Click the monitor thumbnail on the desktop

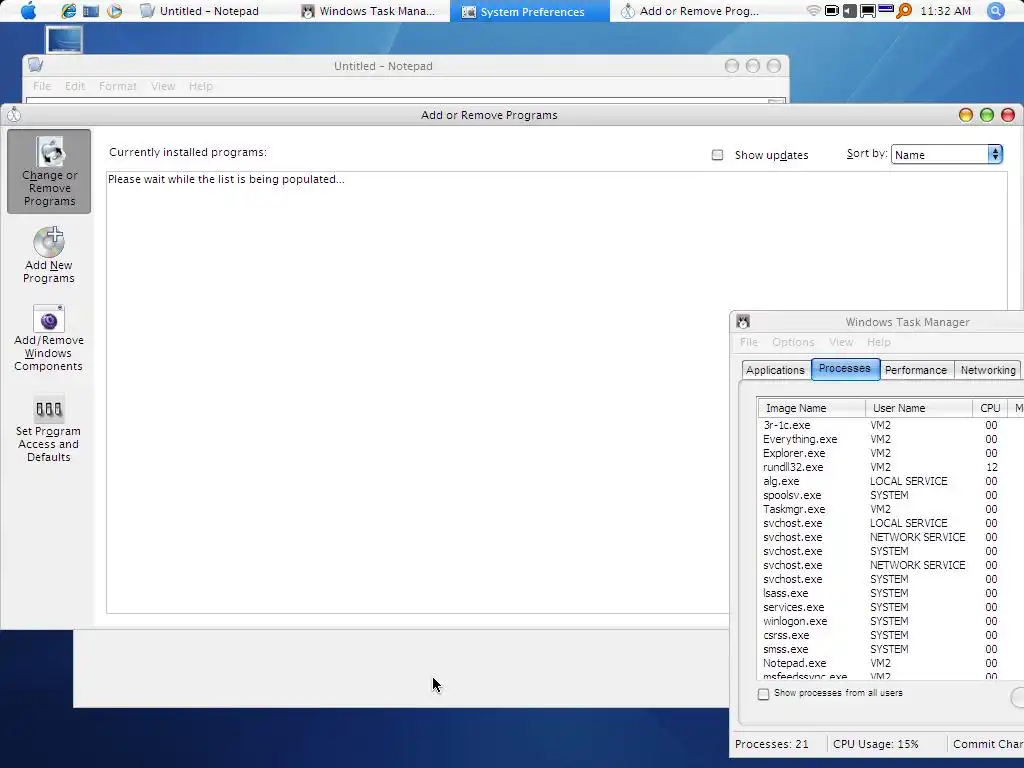(x=64, y=40)
